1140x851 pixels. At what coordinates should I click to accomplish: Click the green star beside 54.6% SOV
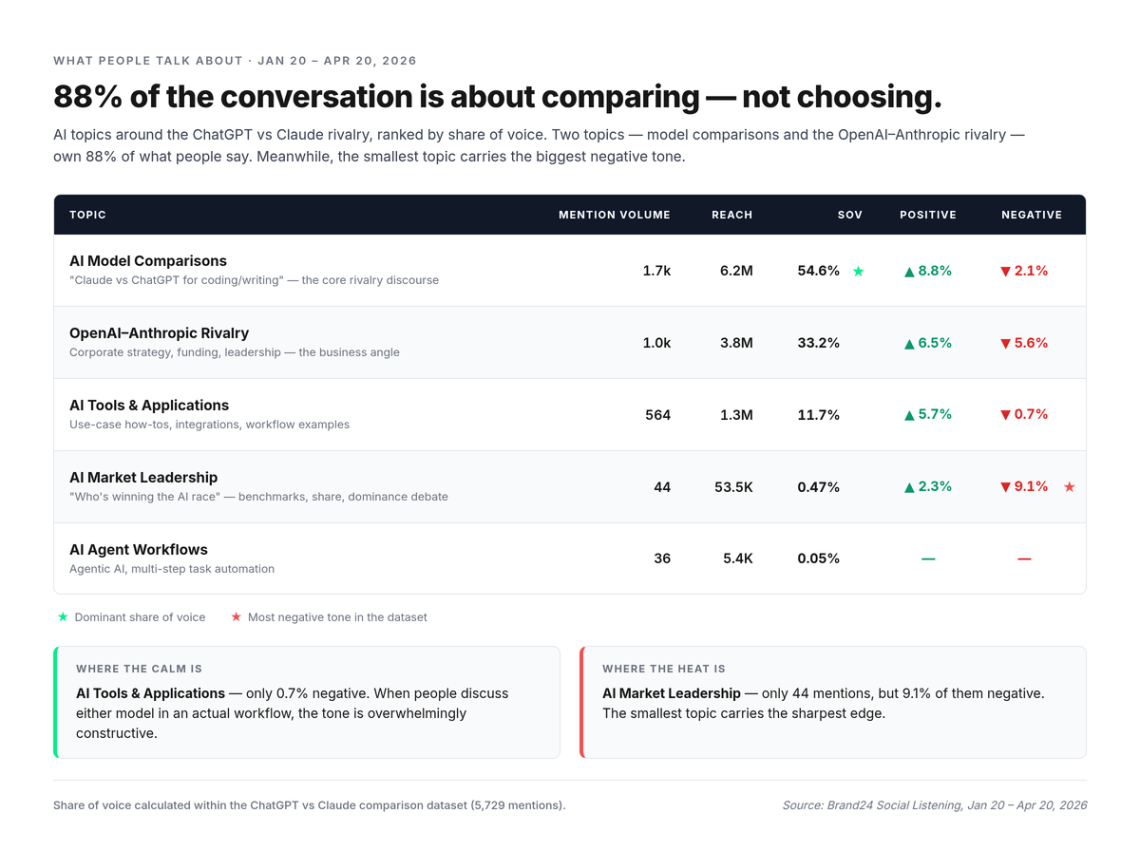[858, 271]
